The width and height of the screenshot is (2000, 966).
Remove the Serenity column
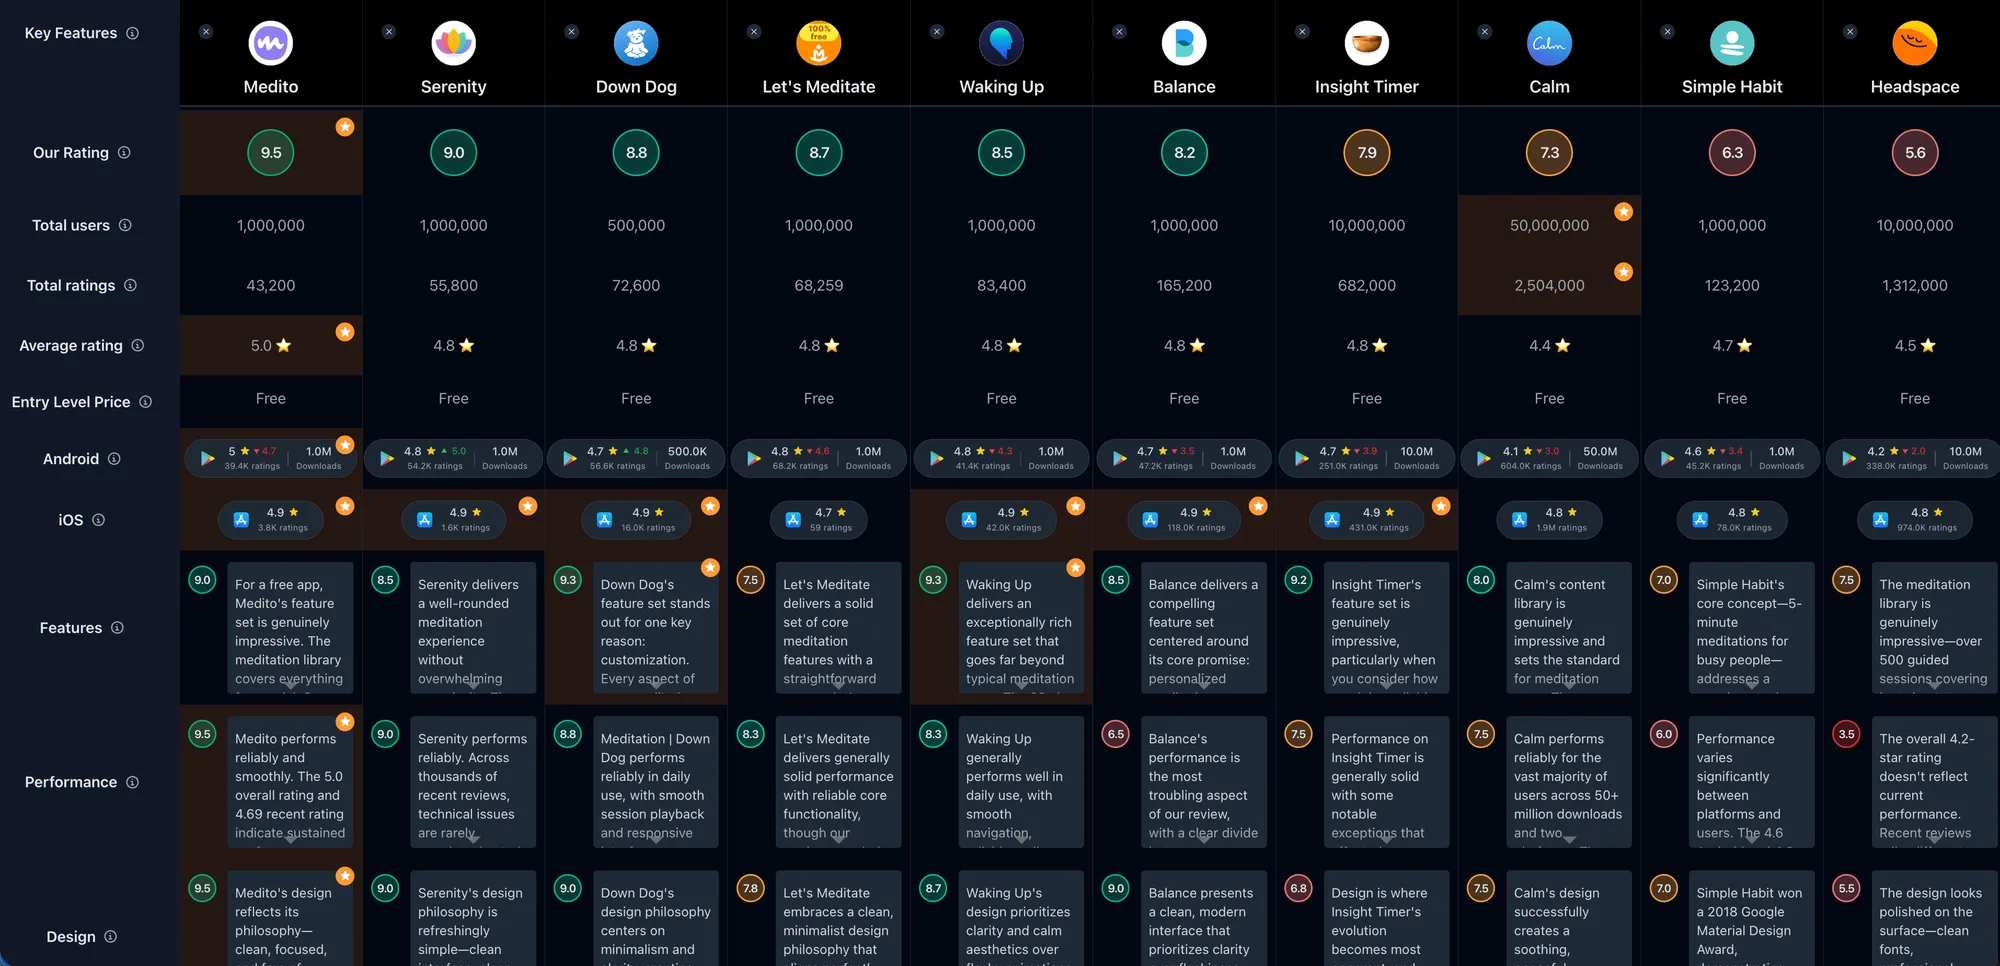coord(389,32)
